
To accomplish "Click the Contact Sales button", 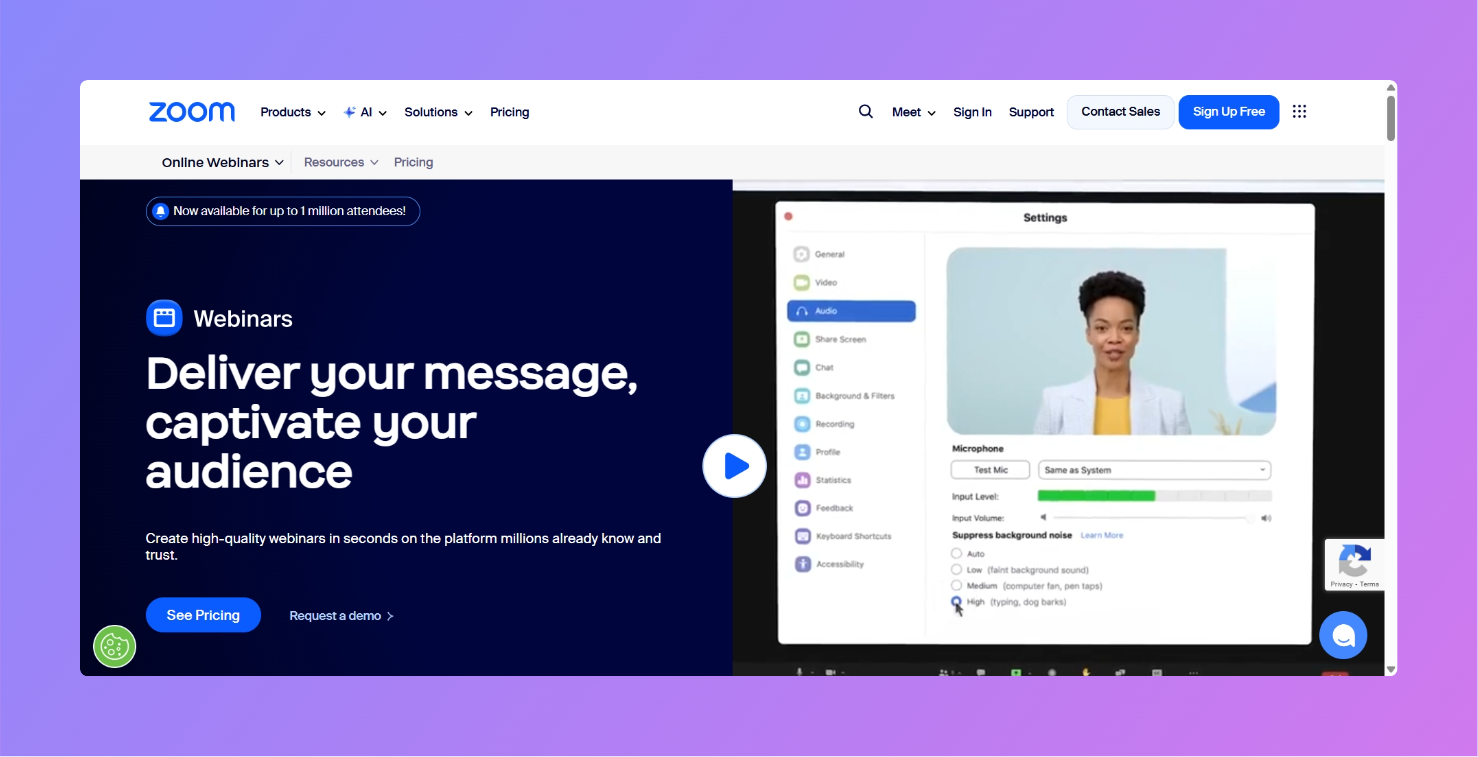I will click(1121, 112).
